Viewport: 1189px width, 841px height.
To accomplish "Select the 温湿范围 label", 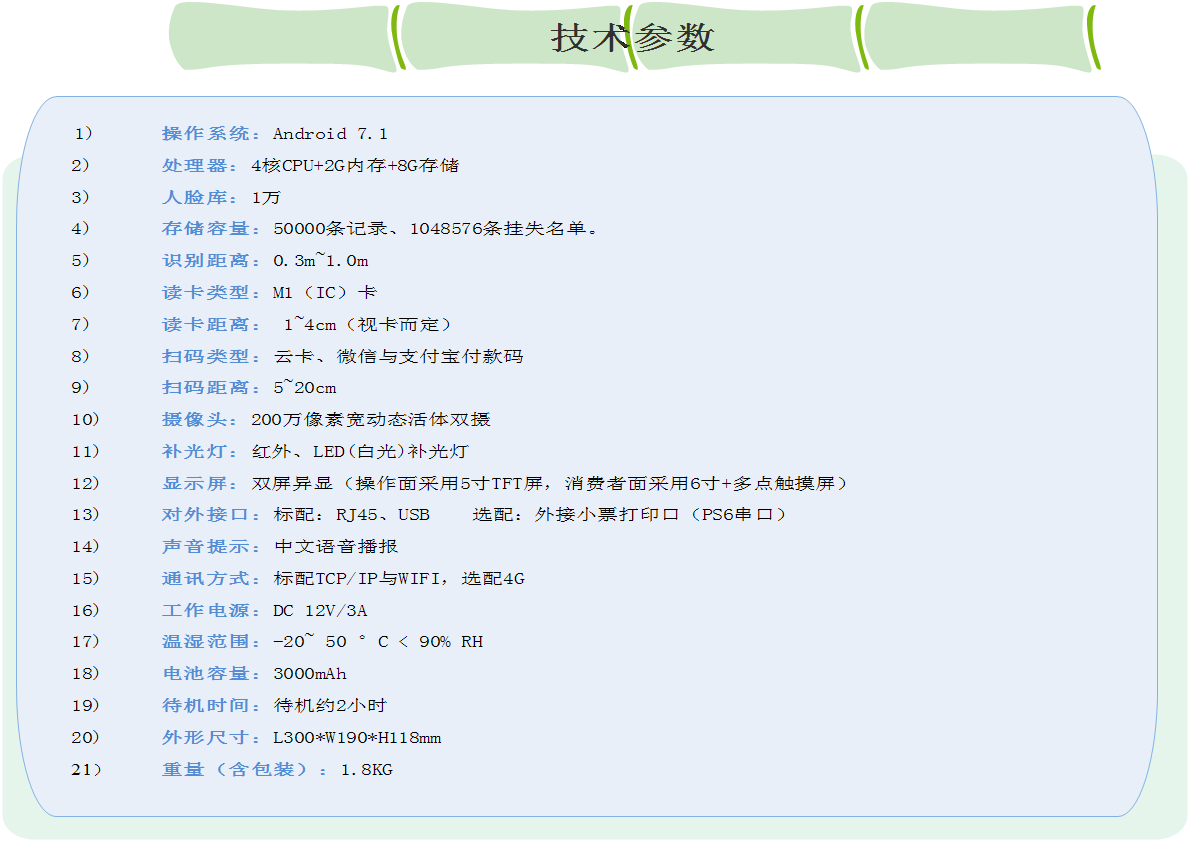I will coord(205,642).
